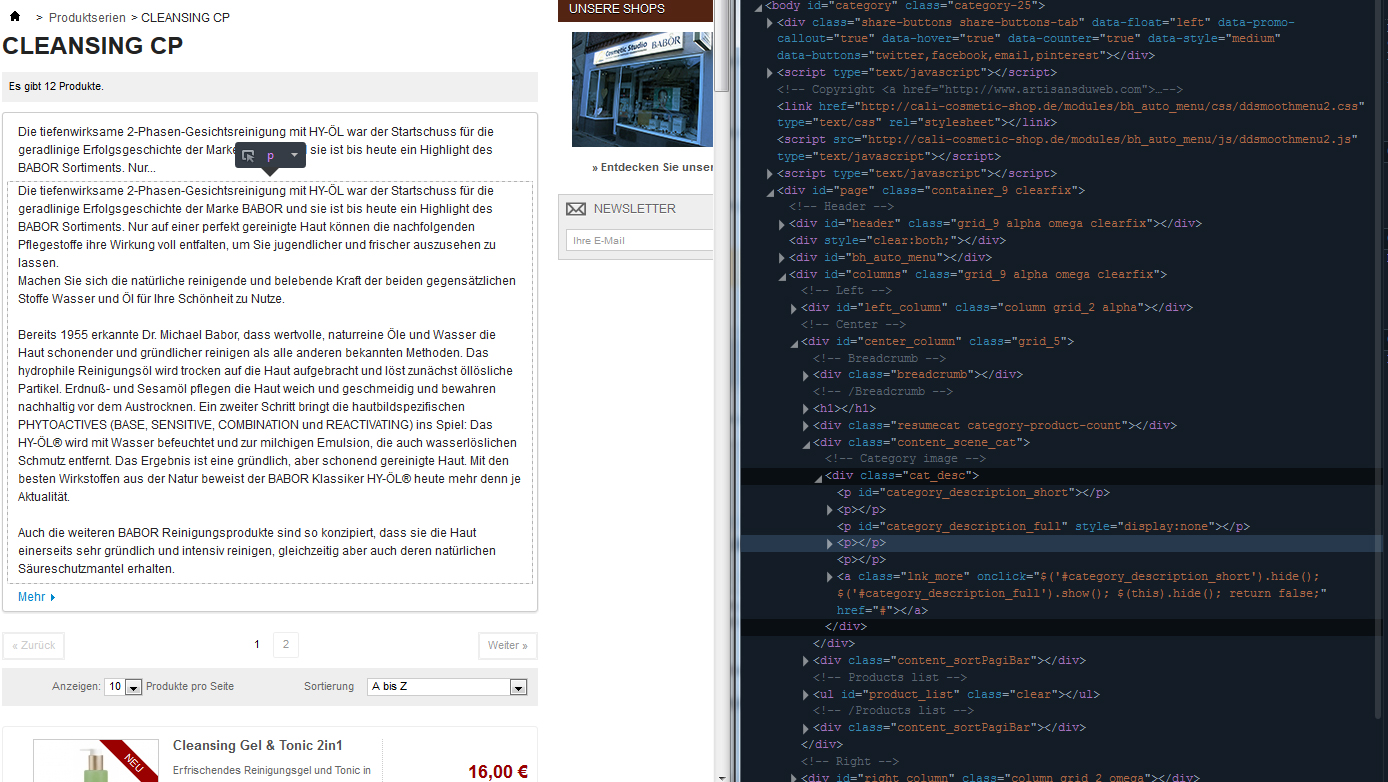Select the p id="category_description_short" line
The image size is (1388, 782).
973,492
